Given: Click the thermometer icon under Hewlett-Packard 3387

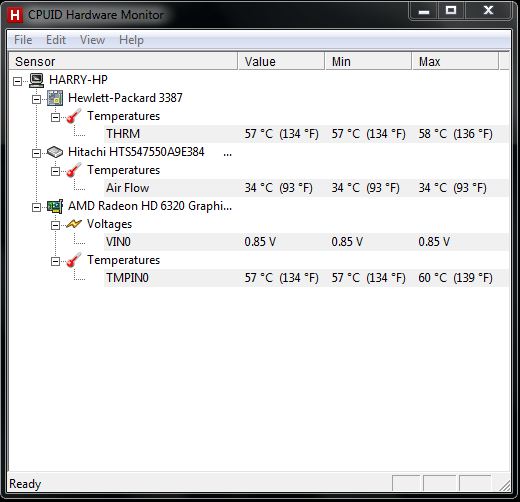Looking at the screenshot, I should coord(74,116).
